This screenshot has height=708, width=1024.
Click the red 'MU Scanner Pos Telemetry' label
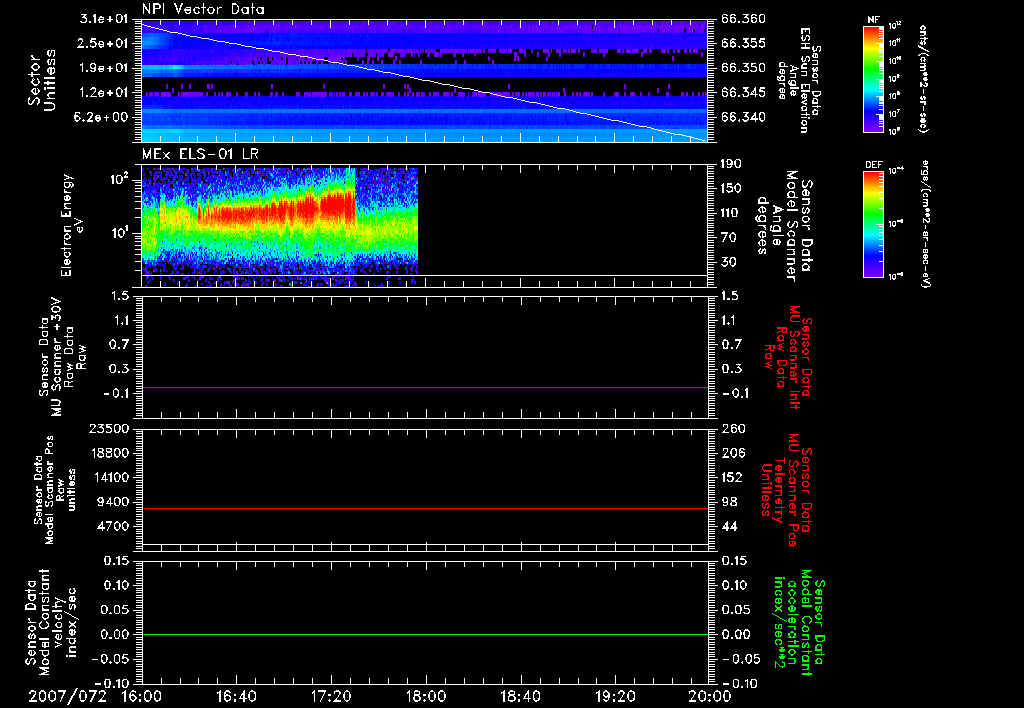(786, 490)
